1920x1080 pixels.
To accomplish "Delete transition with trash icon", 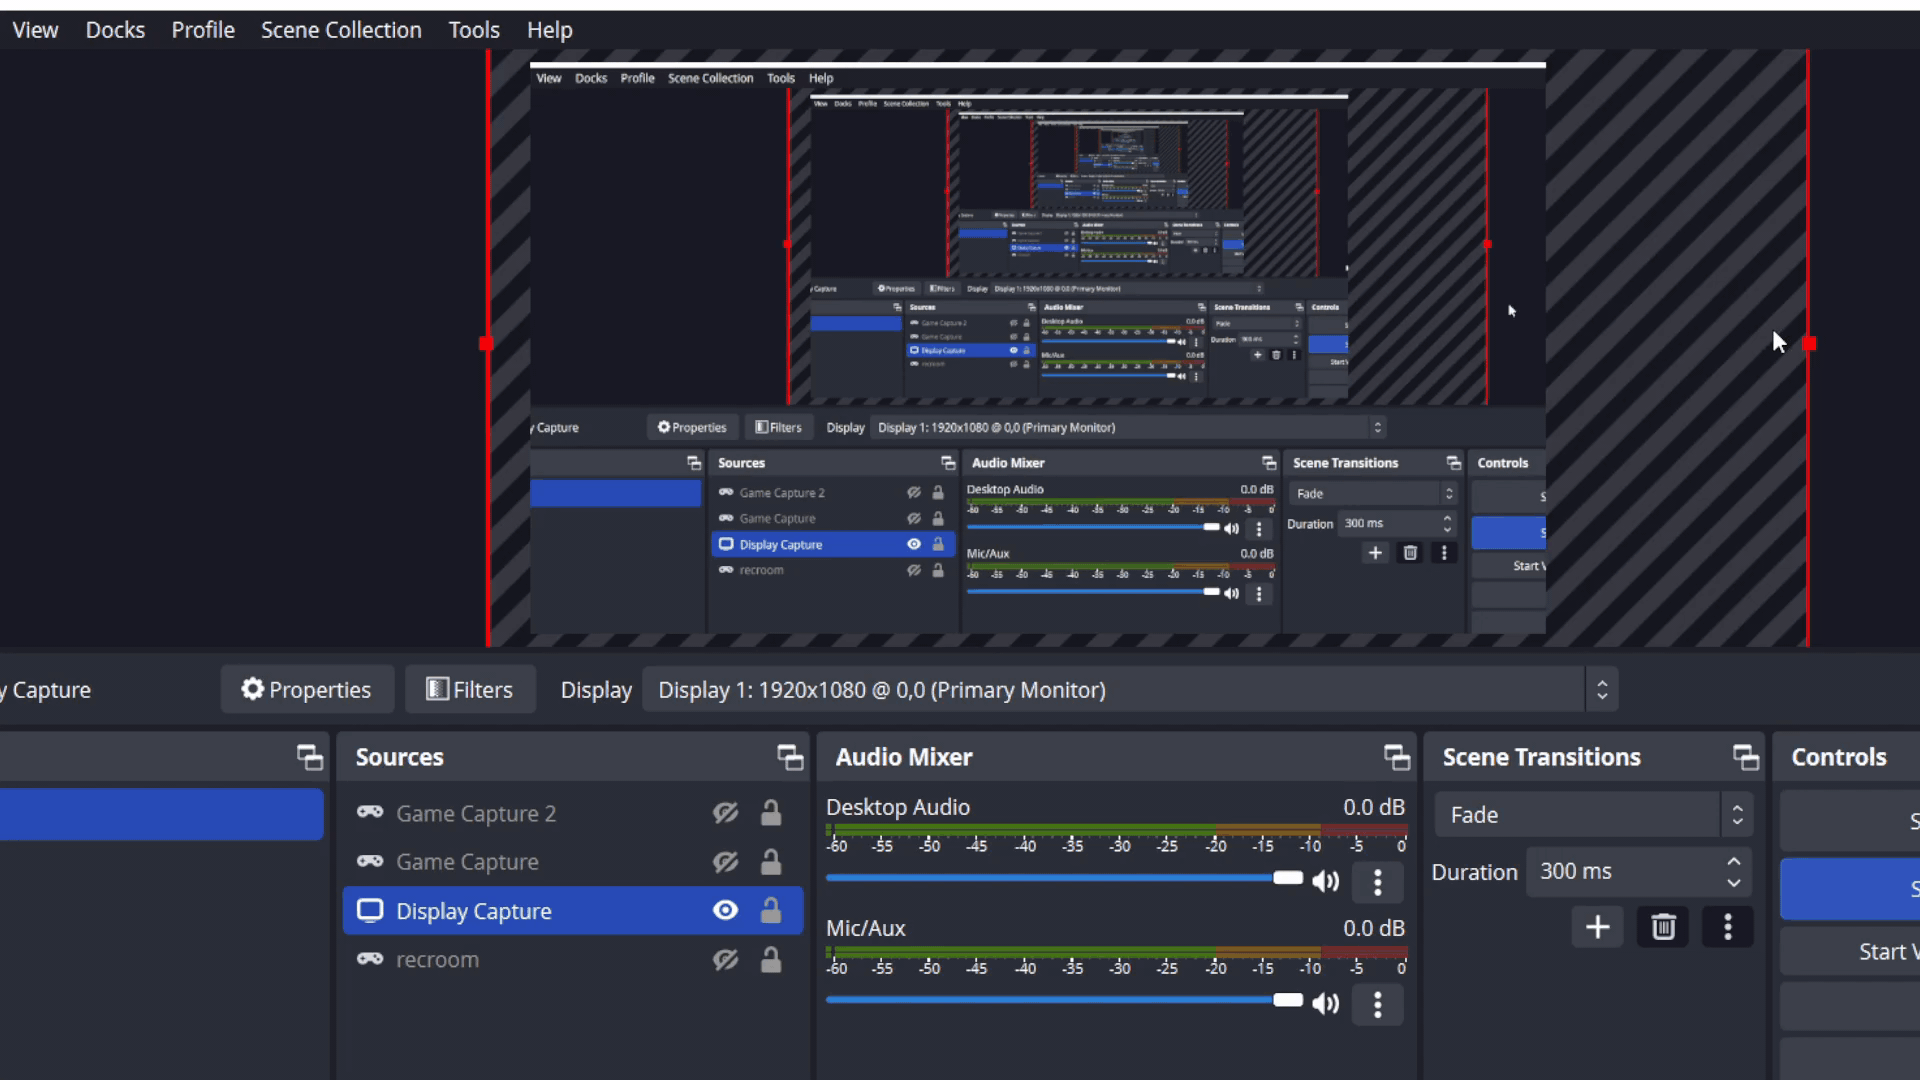I will (1663, 927).
